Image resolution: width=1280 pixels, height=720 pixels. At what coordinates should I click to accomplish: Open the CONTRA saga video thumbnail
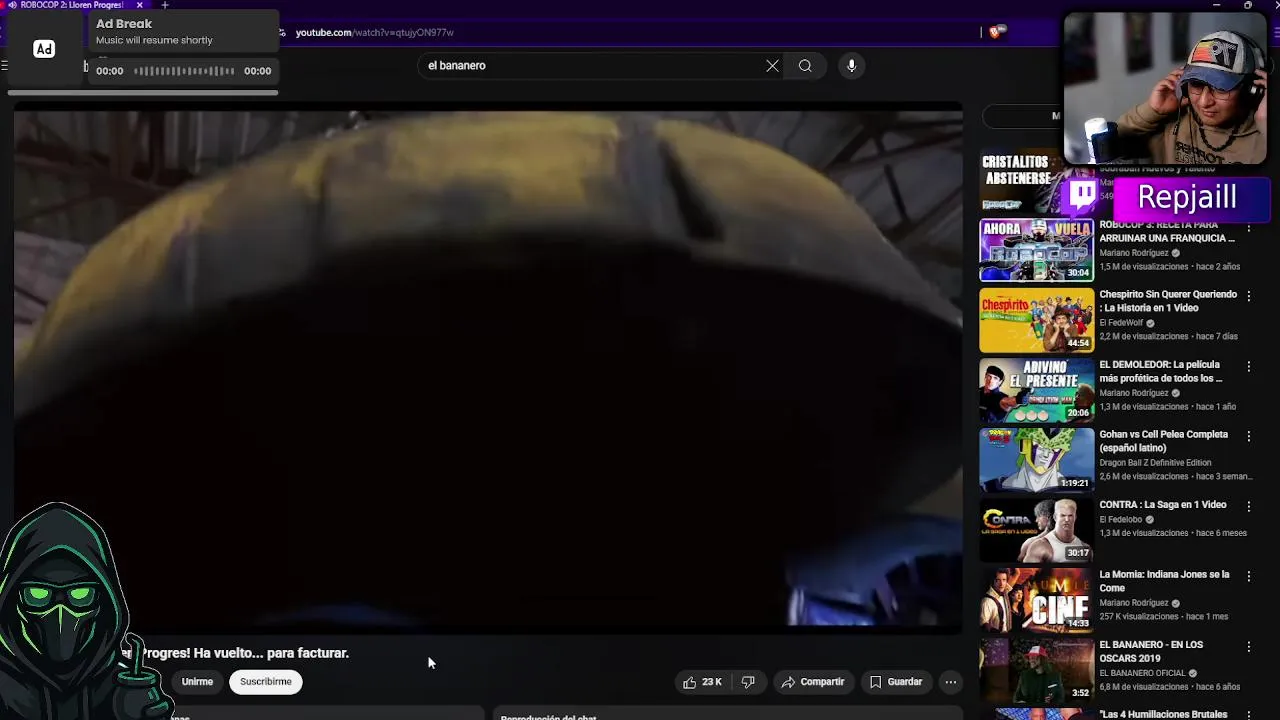[x=1036, y=530]
